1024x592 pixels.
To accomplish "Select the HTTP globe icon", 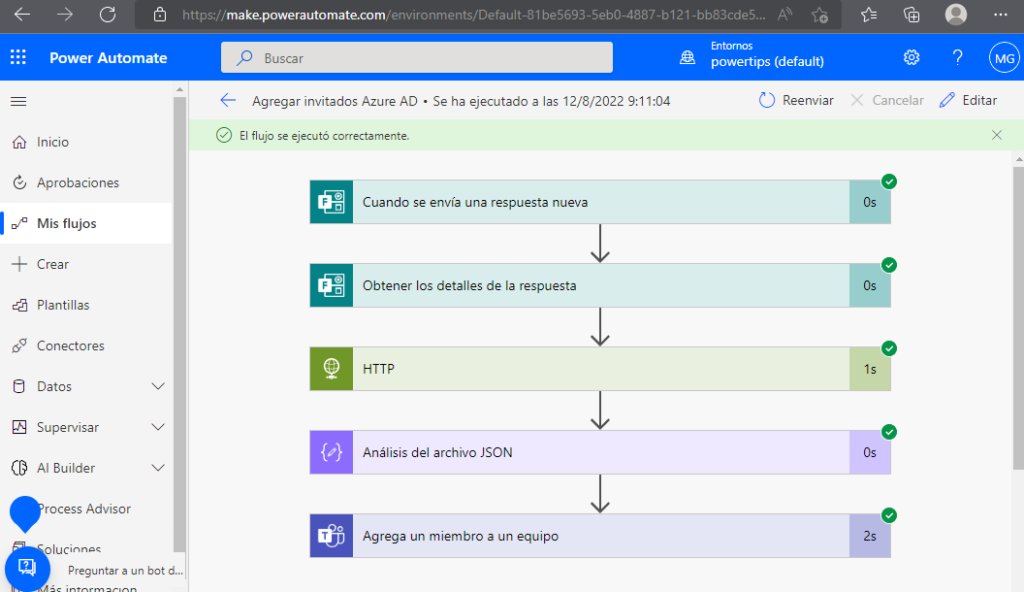I will point(330,368).
